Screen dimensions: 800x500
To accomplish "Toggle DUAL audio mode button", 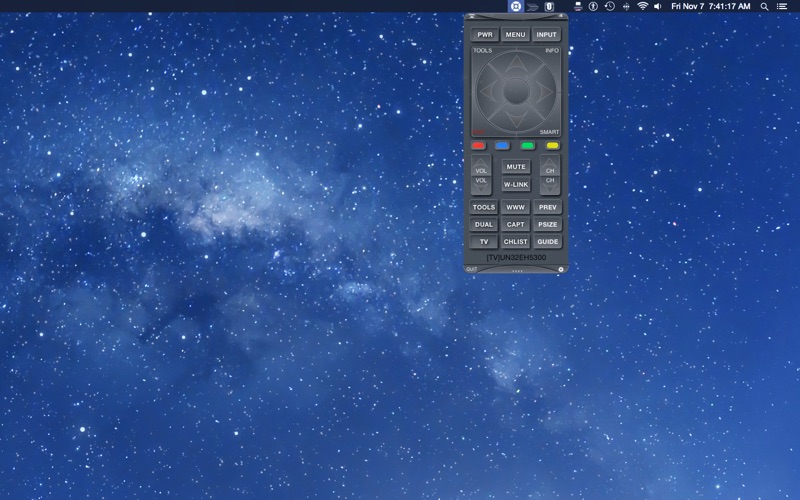I will pos(484,224).
